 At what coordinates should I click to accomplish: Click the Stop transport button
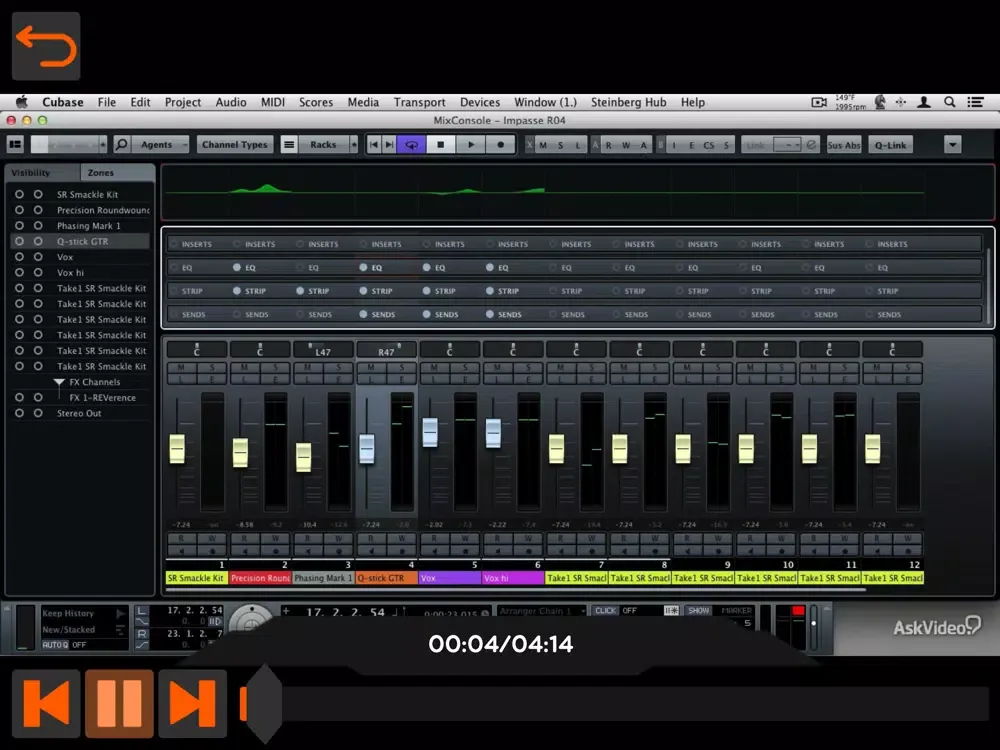pyautogui.click(x=441, y=145)
